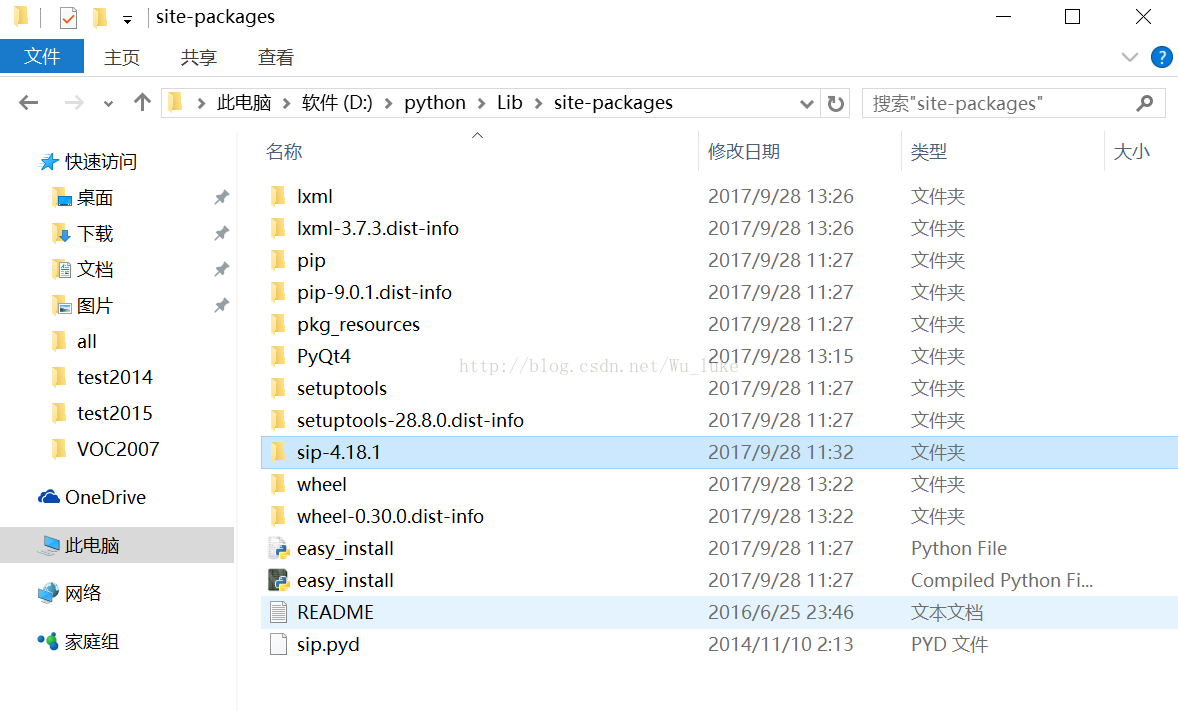
Task: Select the README text document icon
Action: point(278,613)
